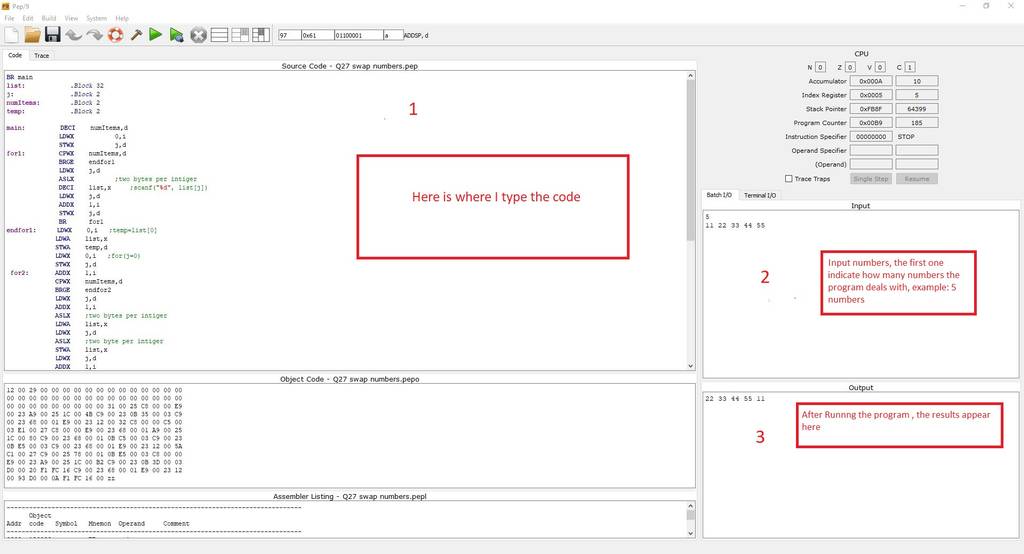The width and height of the screenshot is (1024, 554).
Task: Click the empty Operand Specifier hex field
Action: click(x=871, y=150)
